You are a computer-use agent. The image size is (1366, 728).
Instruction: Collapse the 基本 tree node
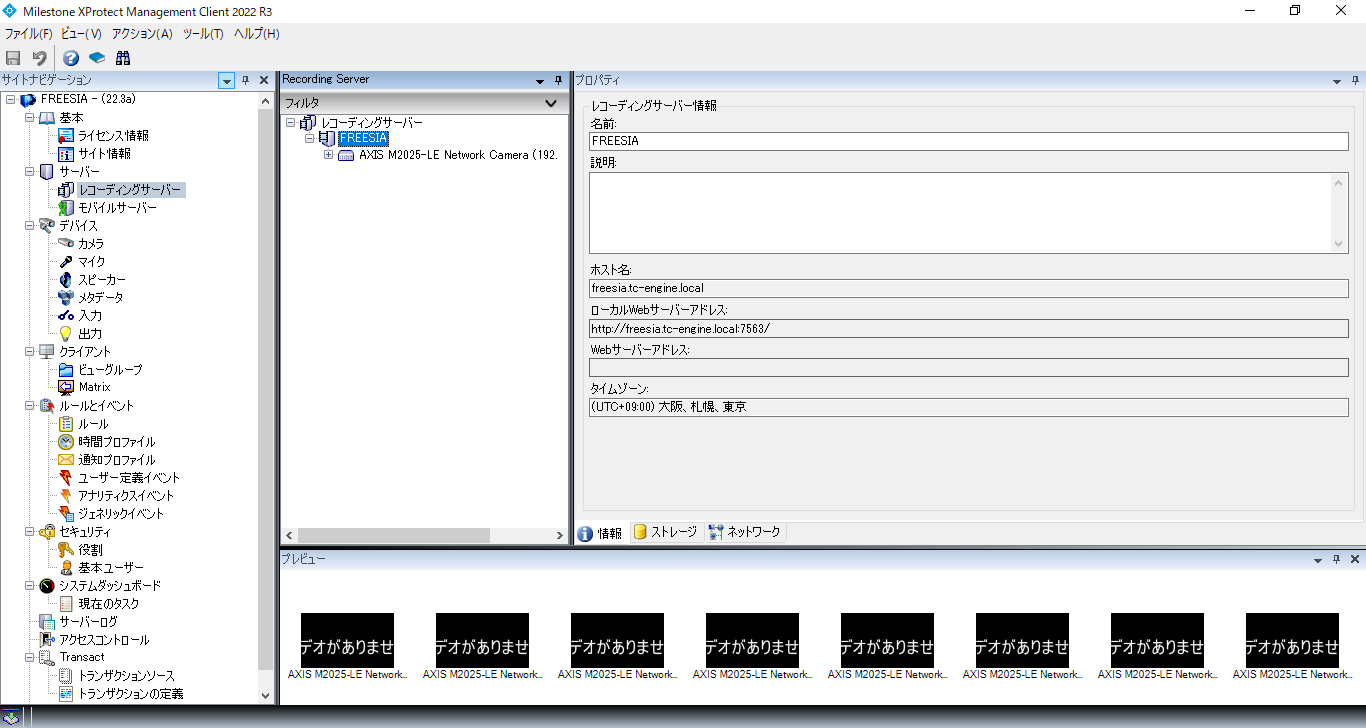click(30, 118)
